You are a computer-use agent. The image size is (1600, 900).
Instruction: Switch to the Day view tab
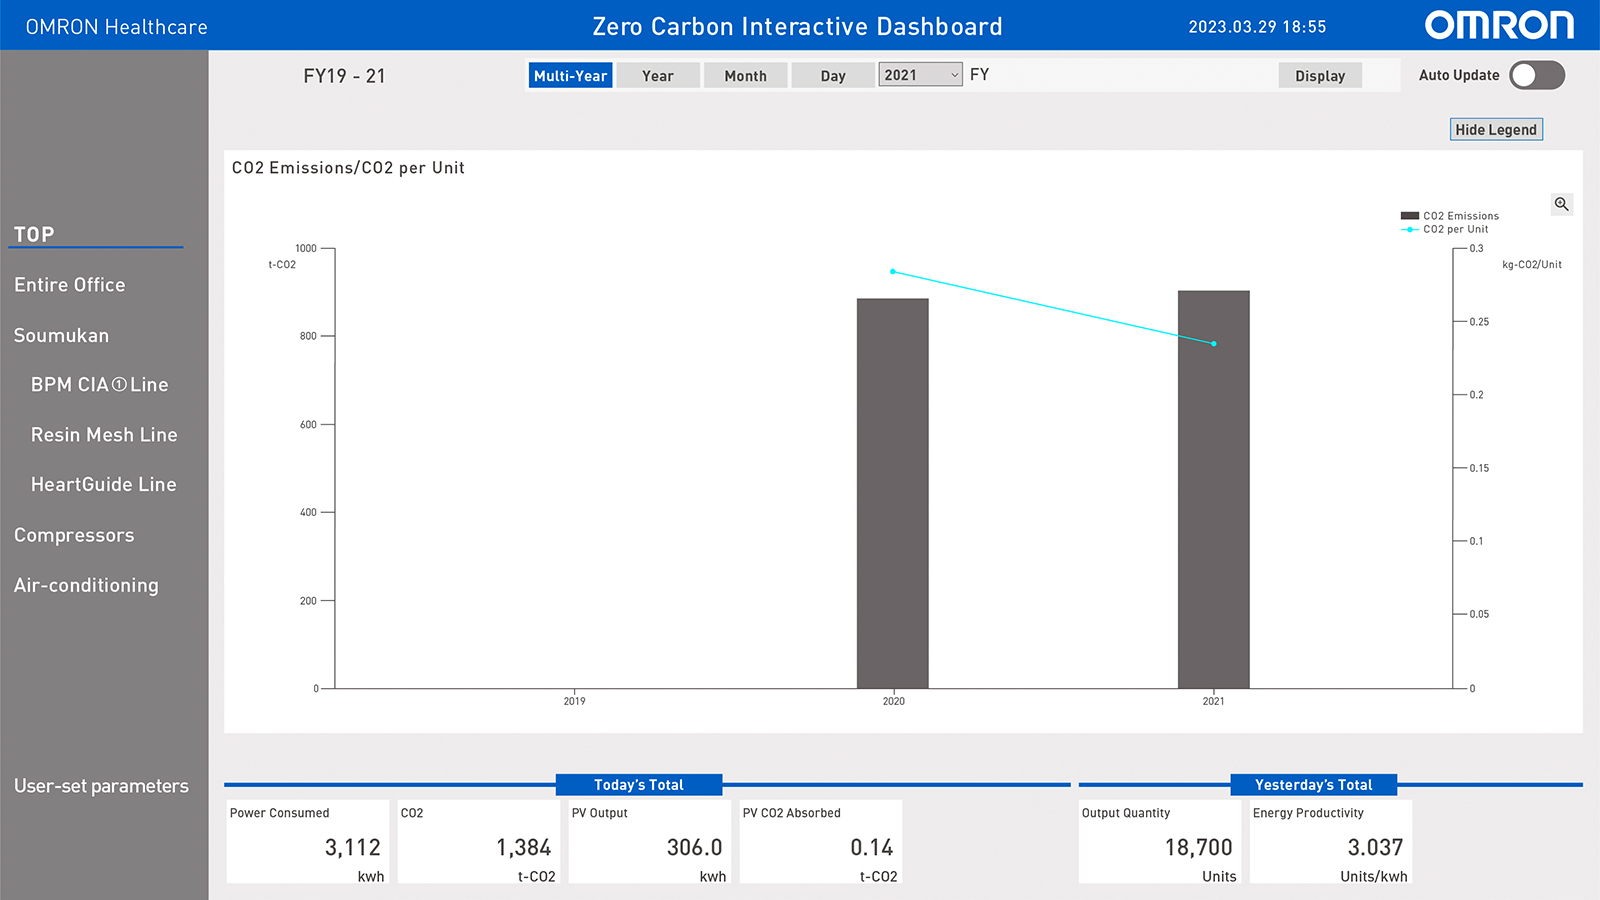832,76
